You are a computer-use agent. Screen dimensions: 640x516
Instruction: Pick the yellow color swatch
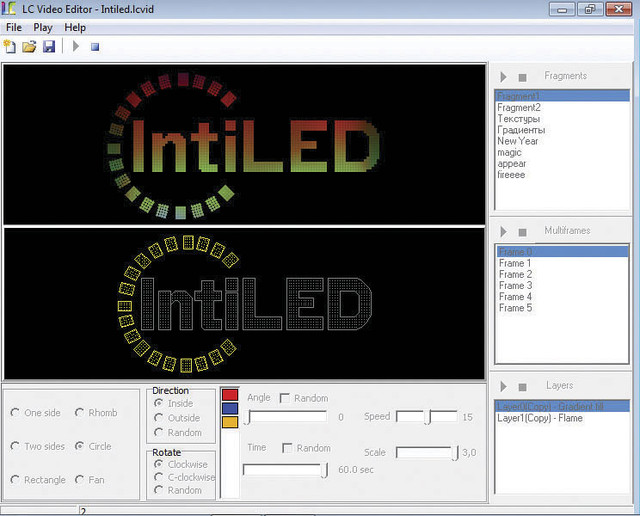click(x=230, y=422)
